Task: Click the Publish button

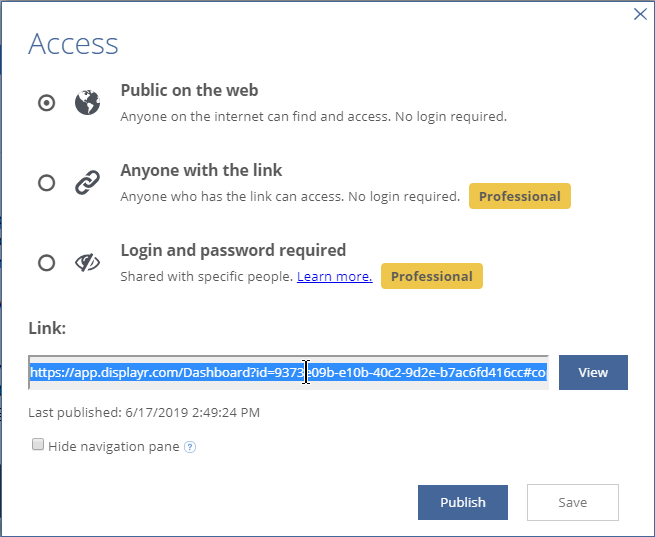Action: [462, 502]
